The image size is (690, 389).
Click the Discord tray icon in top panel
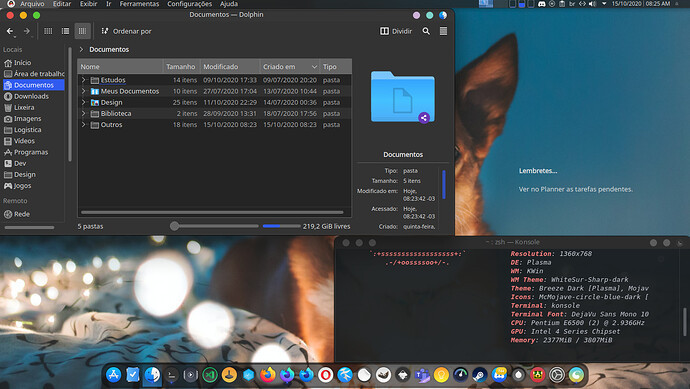coord(542,4)
